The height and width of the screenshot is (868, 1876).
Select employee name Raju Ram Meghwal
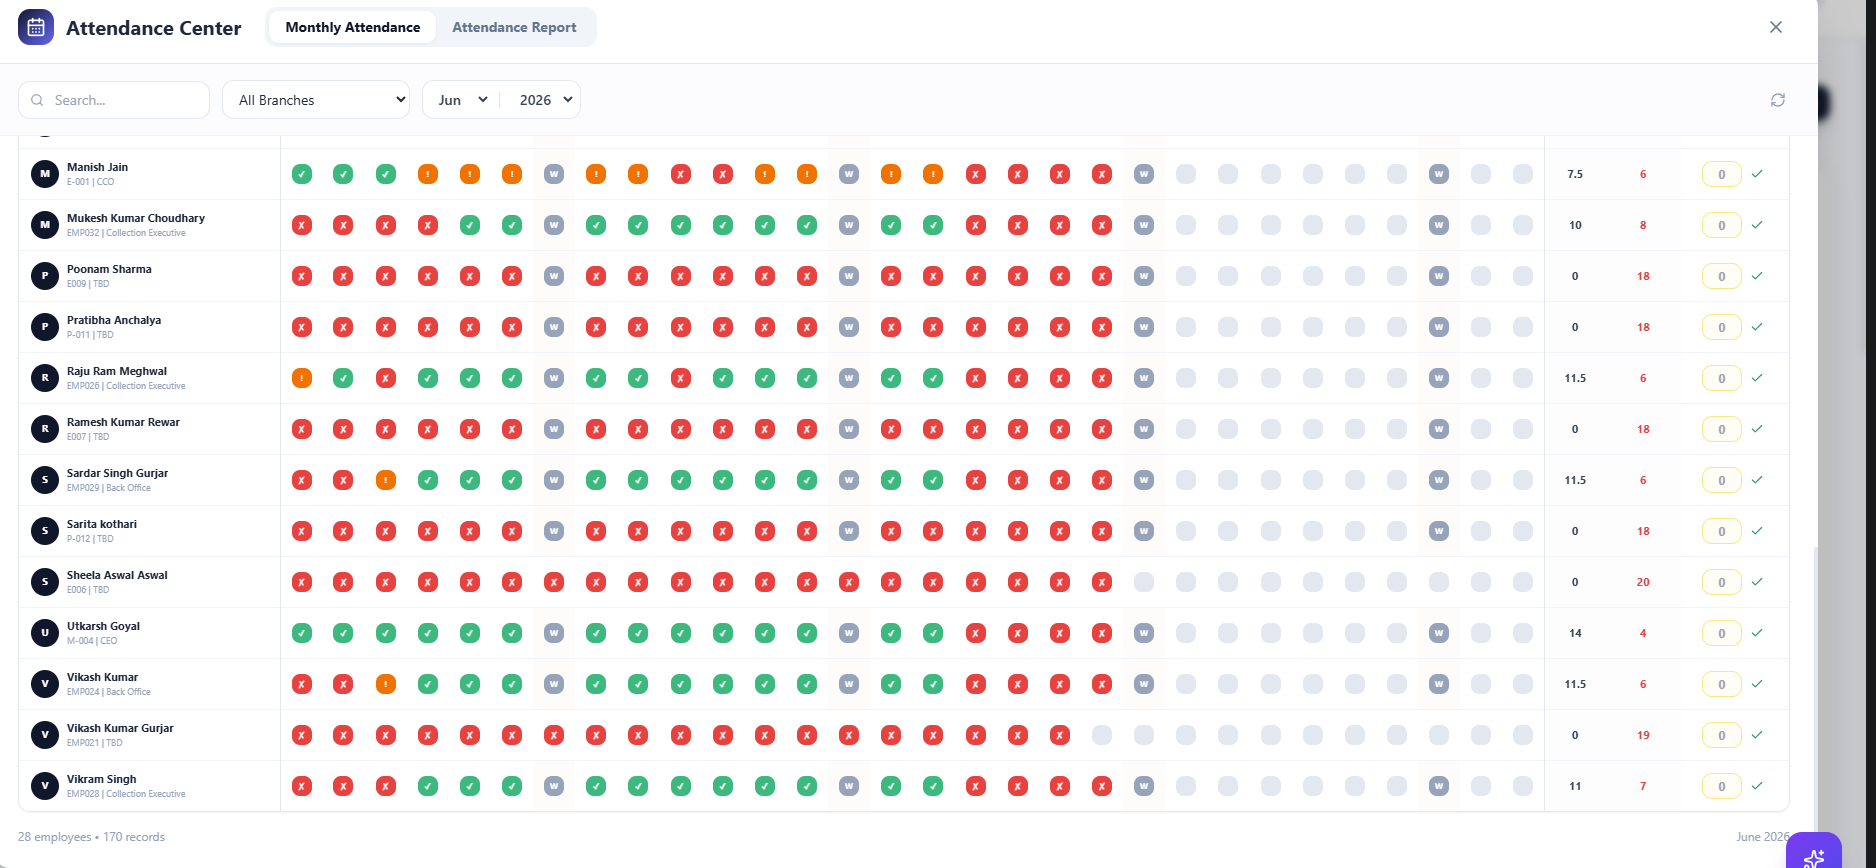[117, 371]
